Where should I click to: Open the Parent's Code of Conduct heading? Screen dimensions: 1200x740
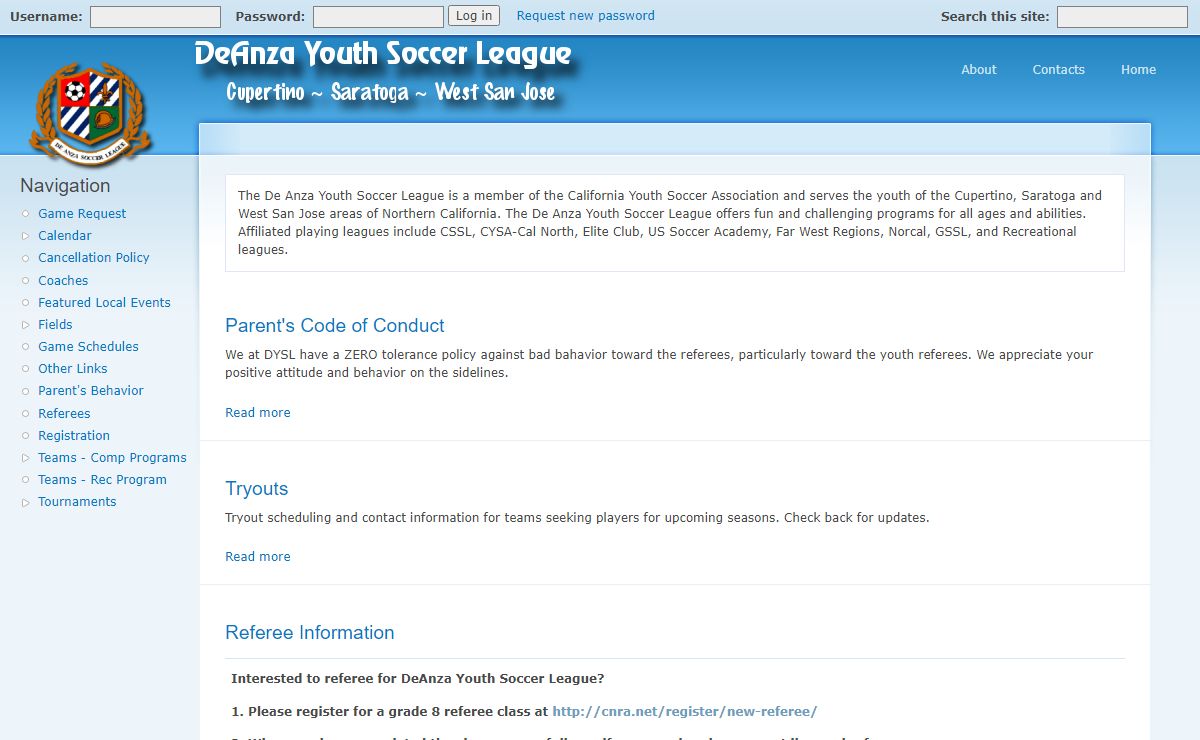335,326
